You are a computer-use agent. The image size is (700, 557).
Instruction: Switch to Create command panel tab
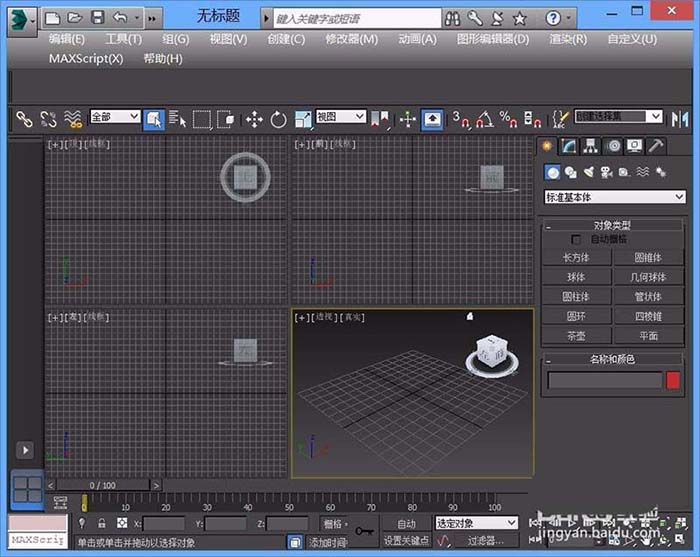[547, 146]
